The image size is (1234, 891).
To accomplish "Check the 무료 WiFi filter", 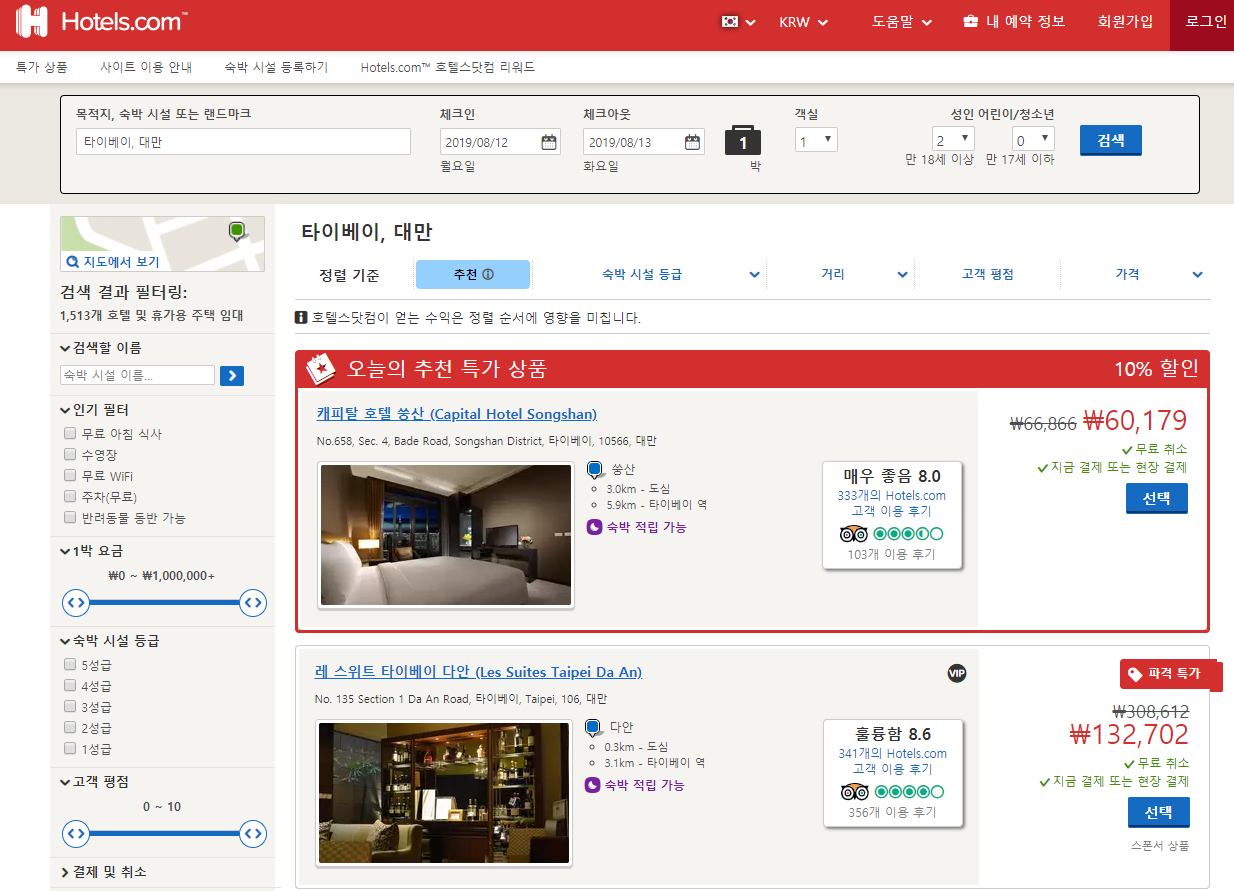I will tap(70, 476).
